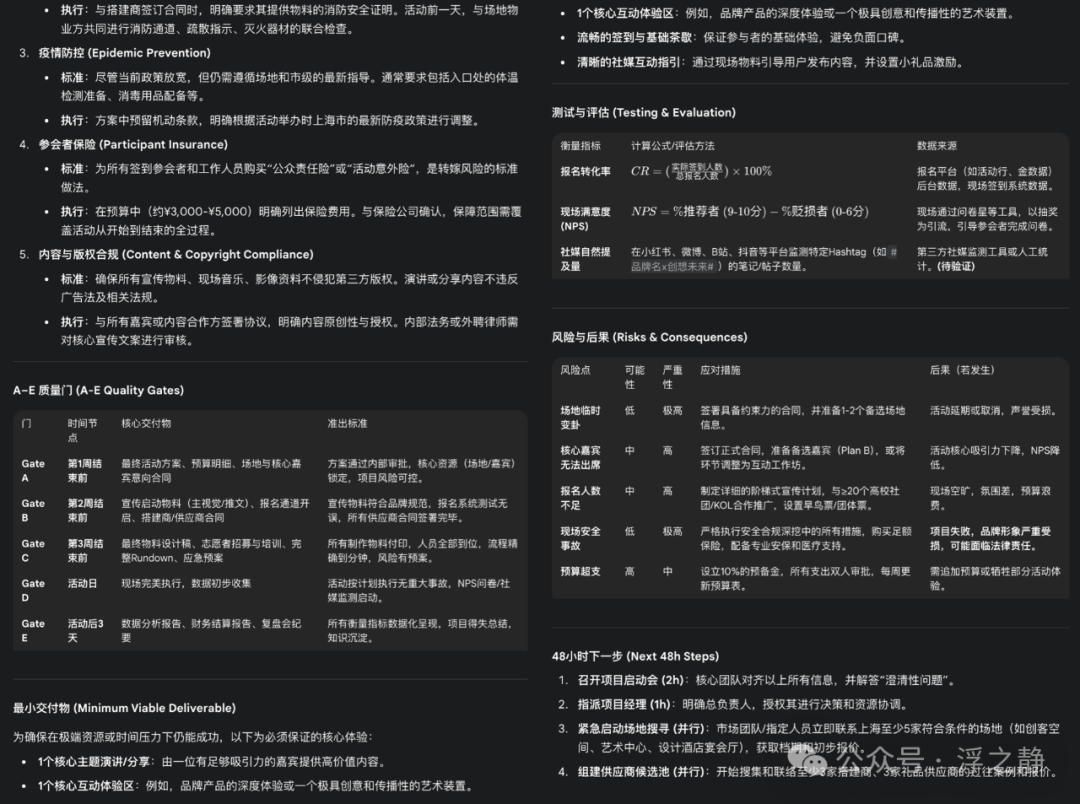Select the "衡量指标" column header

[581, 146]
